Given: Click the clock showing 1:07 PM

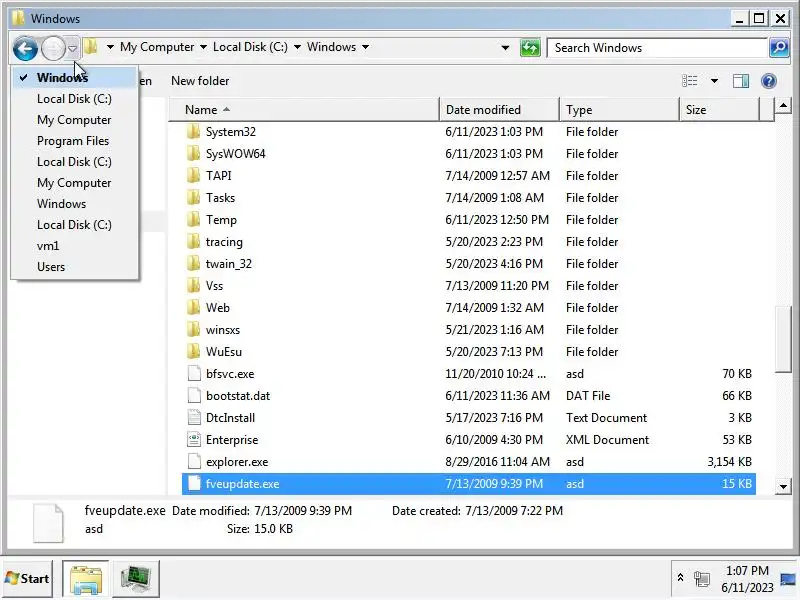Looking at the screenshot, I should click(x=747, y=570).
